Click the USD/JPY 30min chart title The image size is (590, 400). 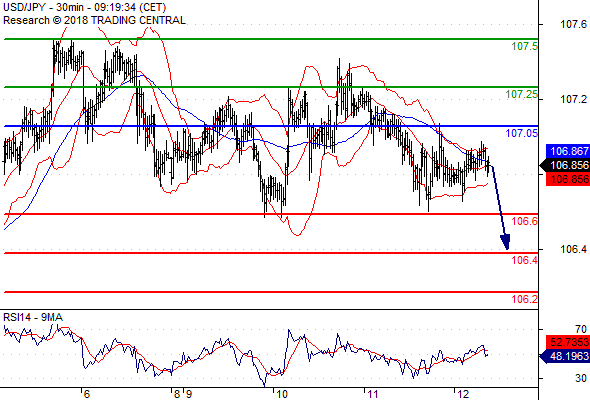pos(84,7)
